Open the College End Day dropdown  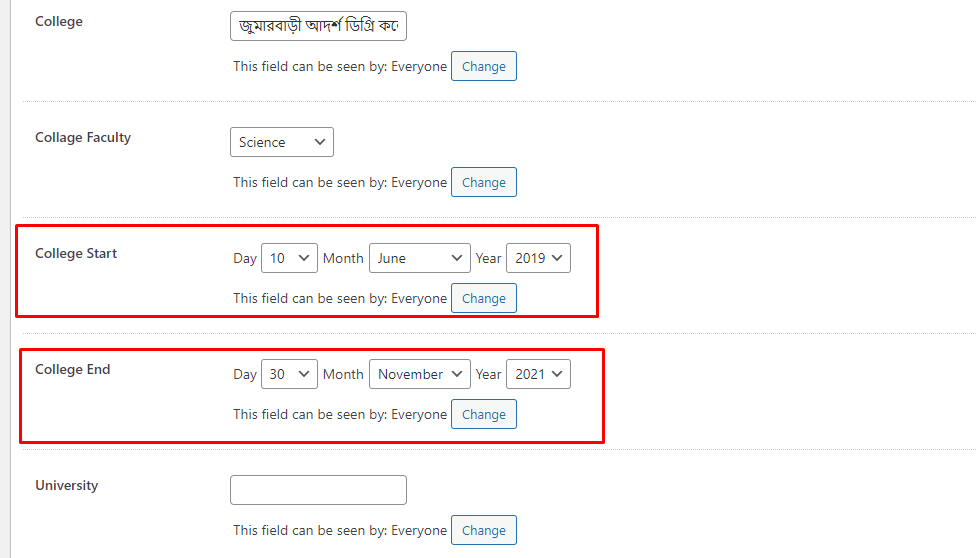coord(289,374)
